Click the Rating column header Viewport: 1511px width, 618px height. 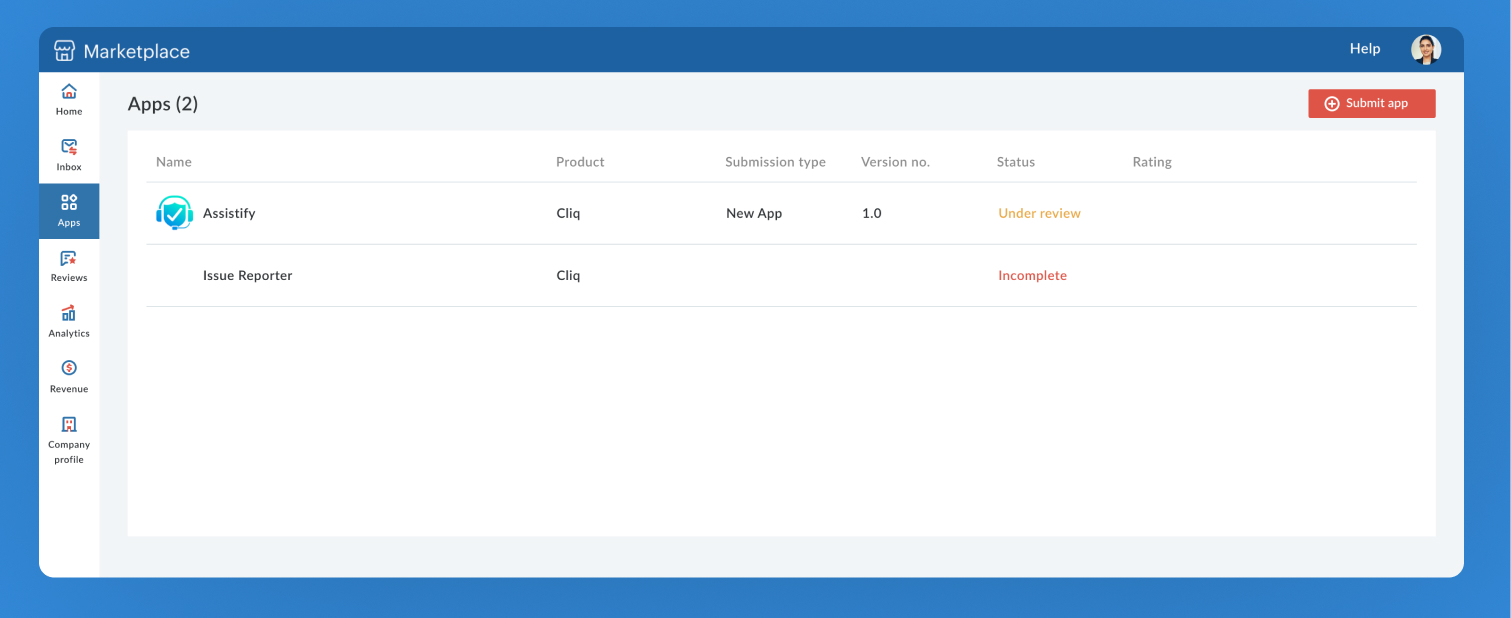coord(1152,161)
